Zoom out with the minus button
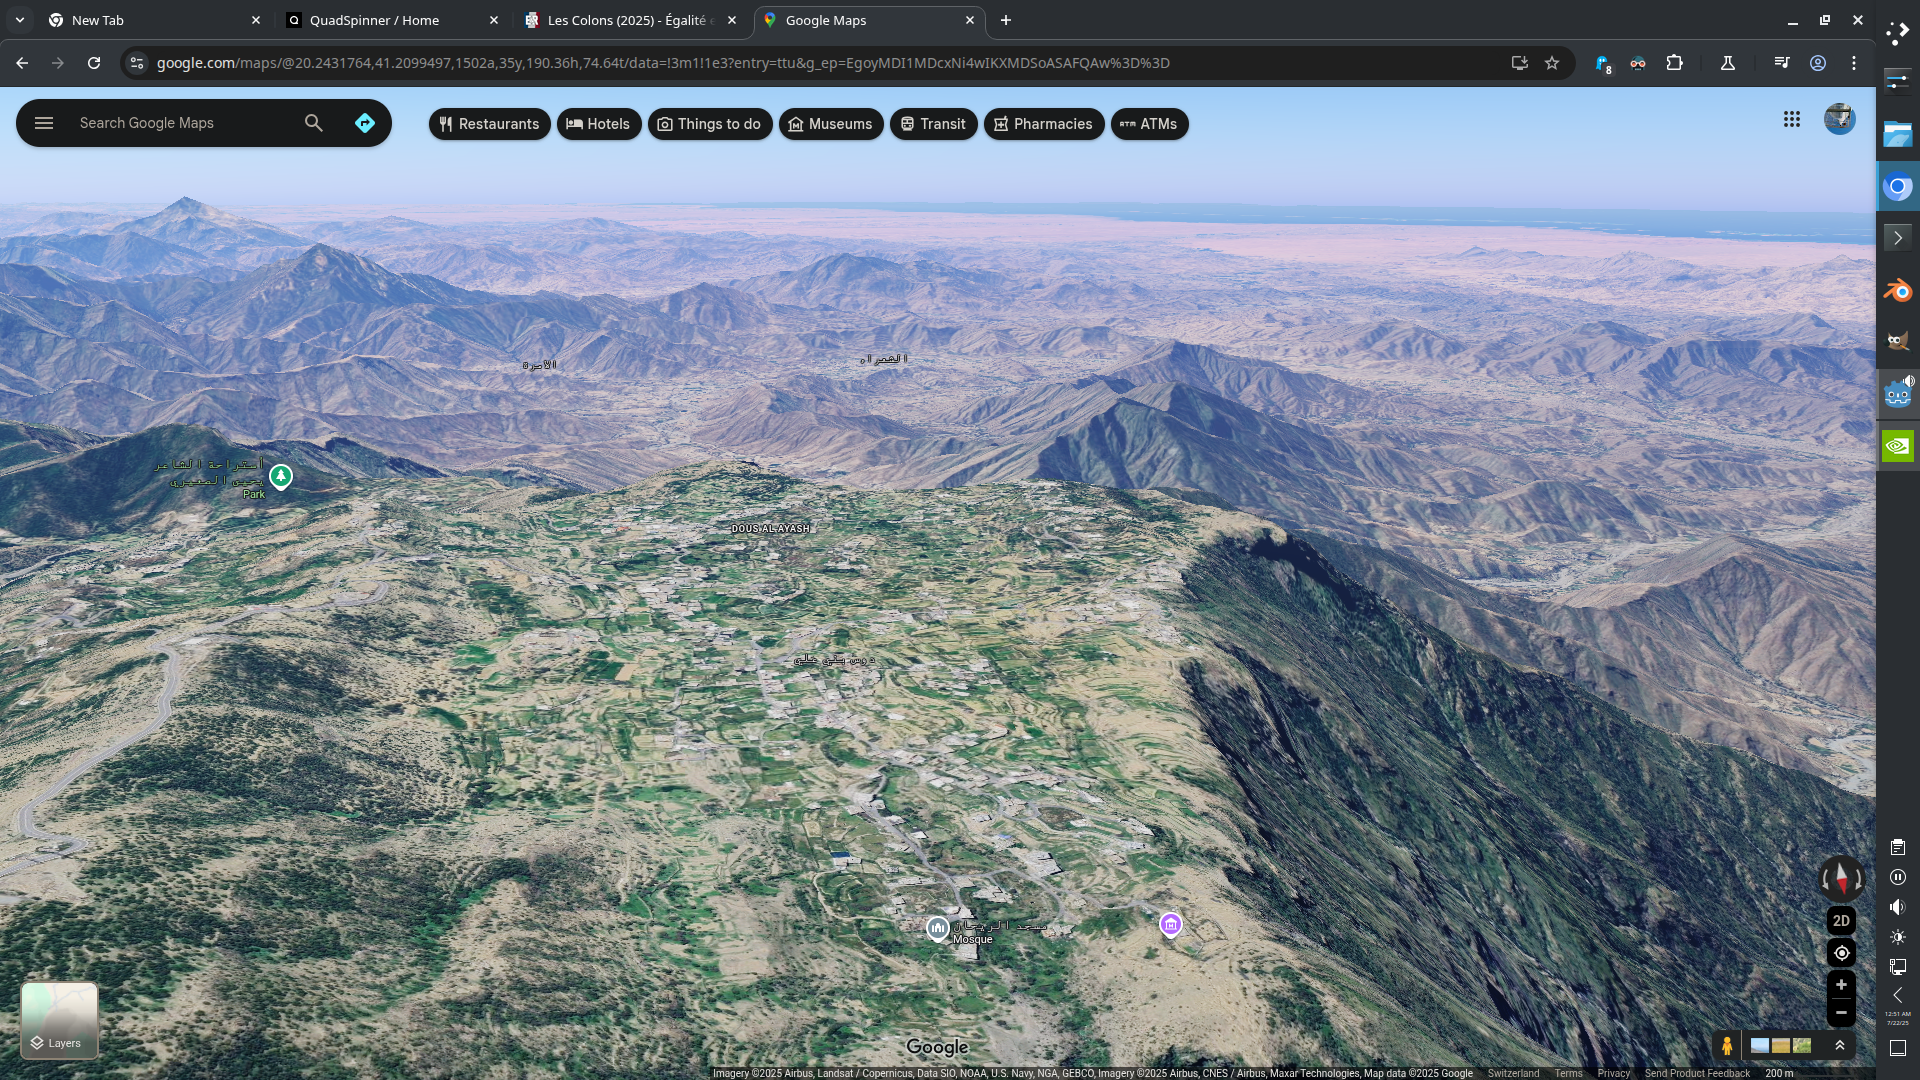 [x=1841, y=1013]
